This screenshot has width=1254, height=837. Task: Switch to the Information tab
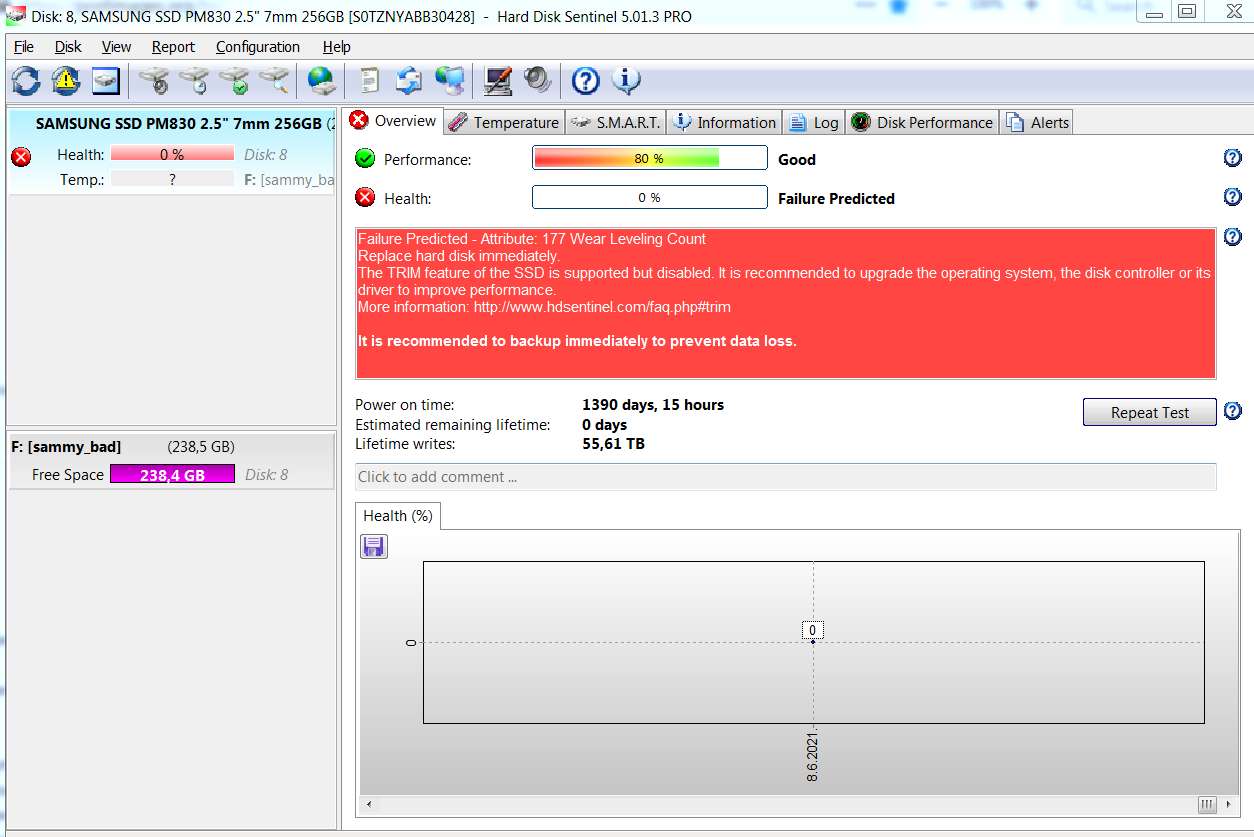[x=725, y=122]
